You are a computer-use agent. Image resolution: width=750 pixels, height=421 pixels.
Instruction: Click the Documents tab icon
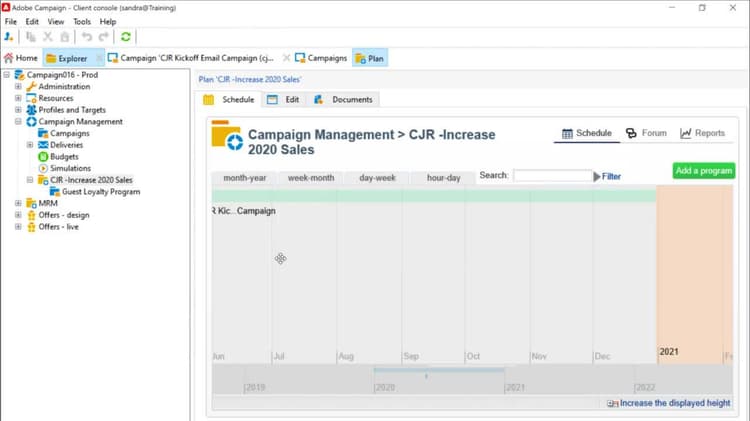click(x=319, y=100)
